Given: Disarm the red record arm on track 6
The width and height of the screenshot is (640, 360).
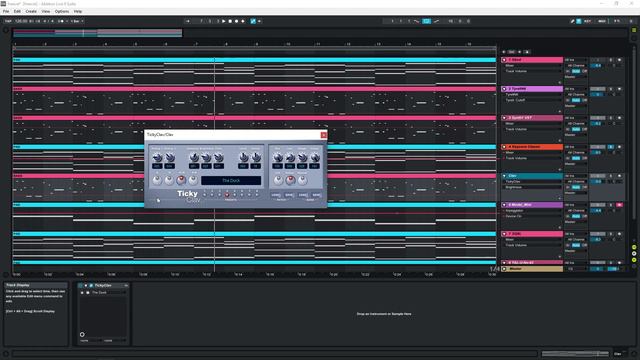Looking at the screenshot, I should point(619,204).
